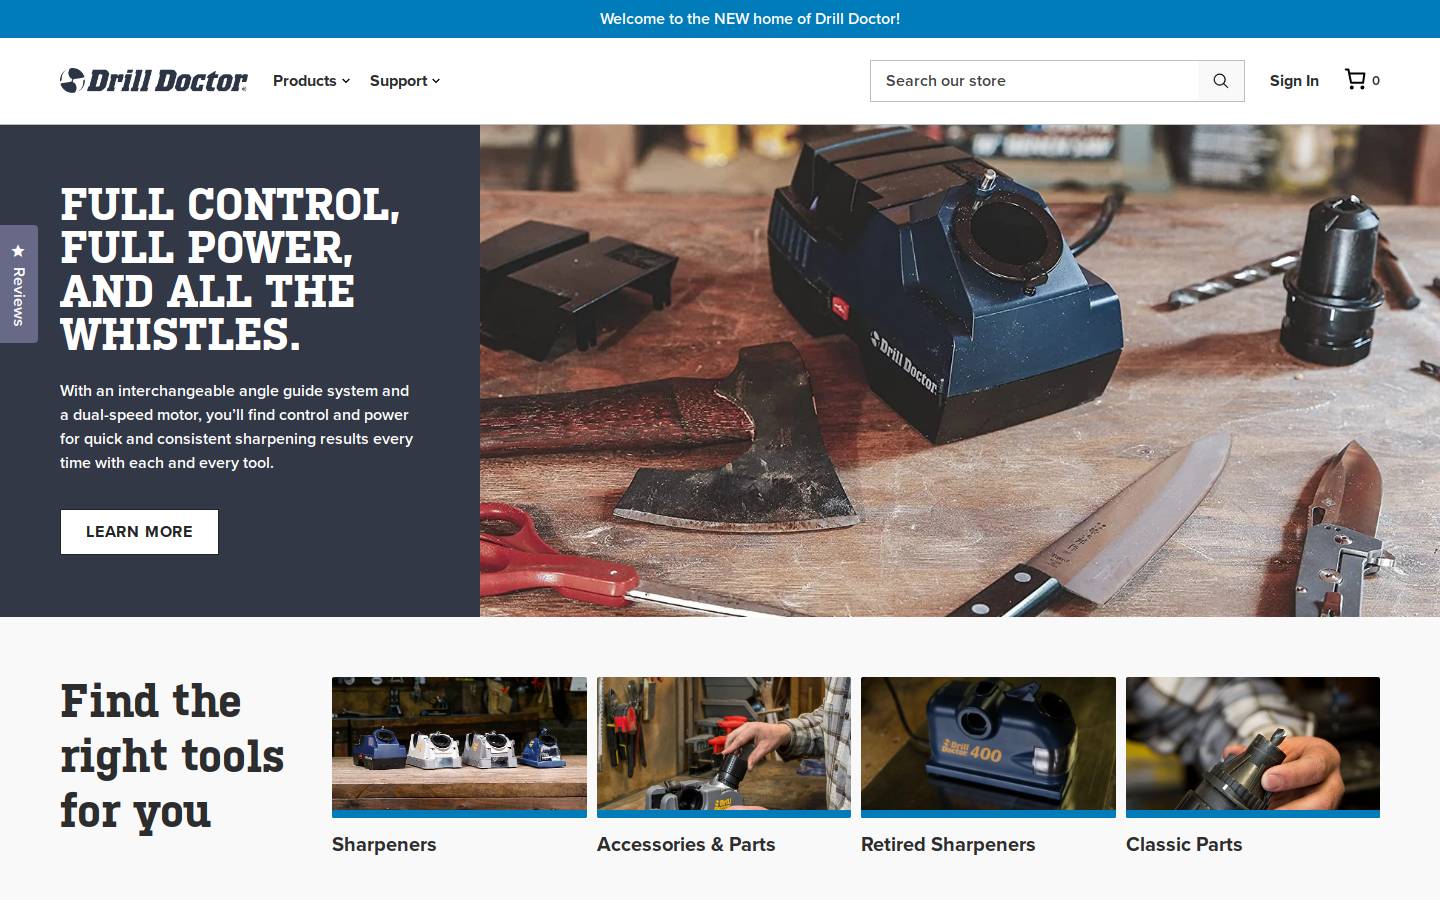
Task: Click the Classic Parts text link
Action: click(x=1184, y=844)
